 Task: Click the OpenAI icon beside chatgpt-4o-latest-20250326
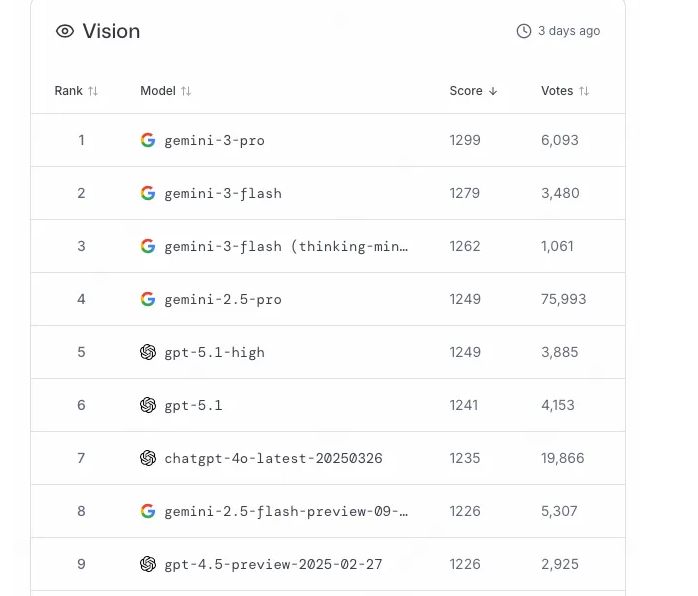coord(148,458)
